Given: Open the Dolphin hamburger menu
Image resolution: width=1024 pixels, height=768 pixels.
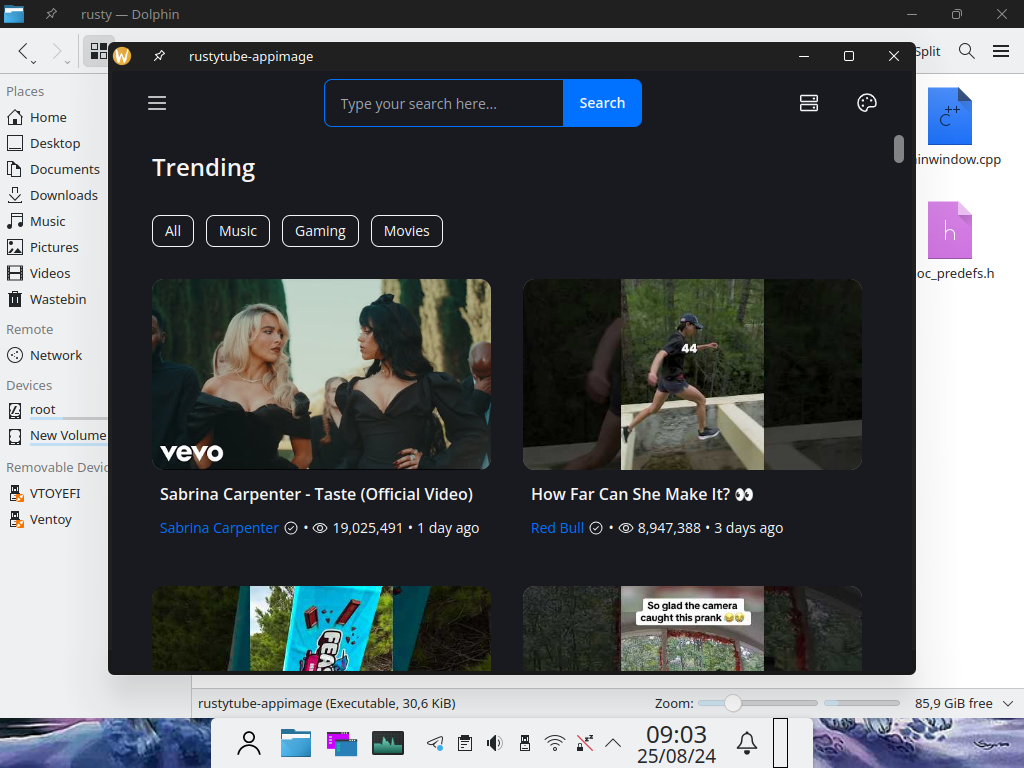Looking at the screenshot, I should click(x=1000, y=51).
